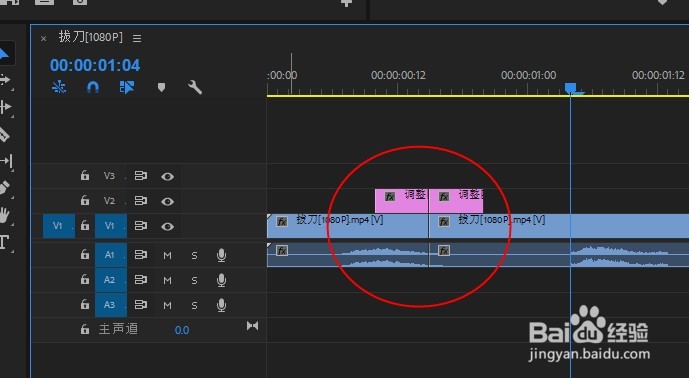Toggle lock on track V2

pyautogui.click(x=85, y=201)
